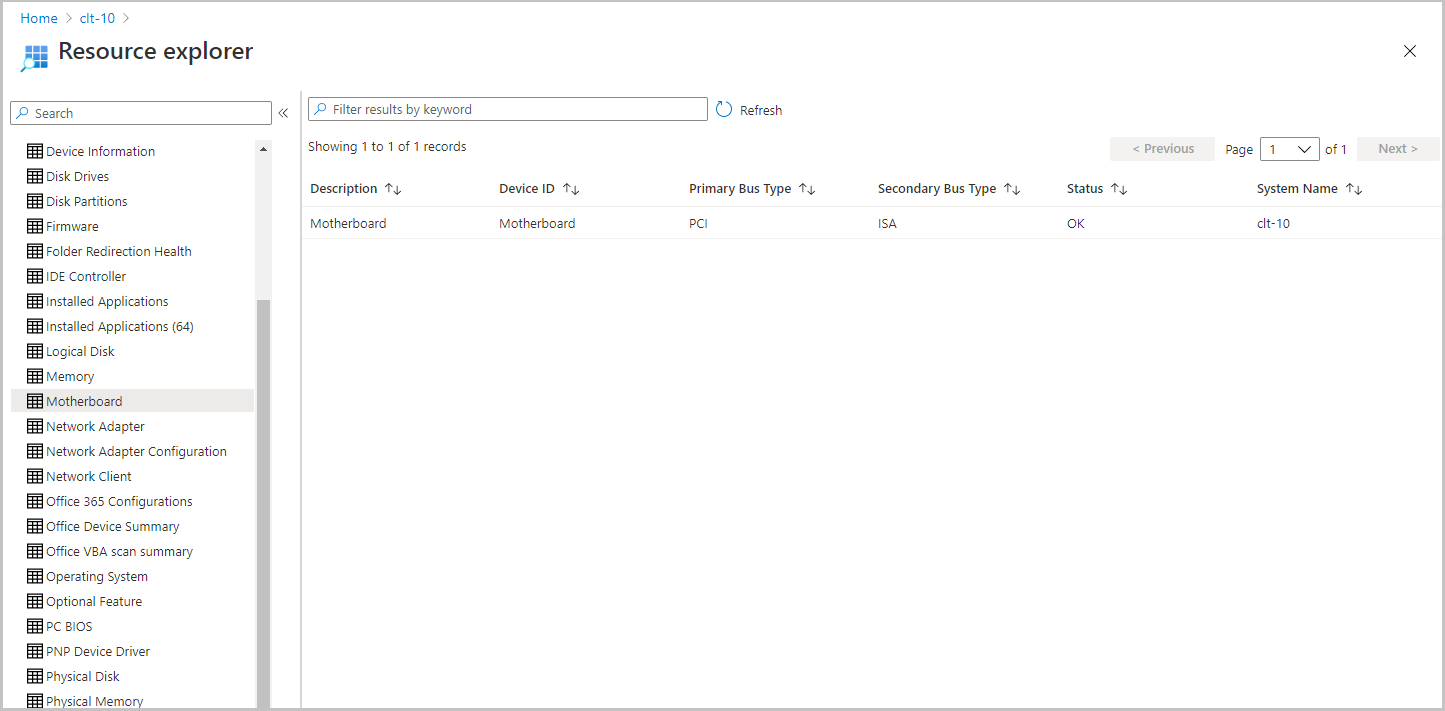Sort by Primary Bus Type column
Screen dimensions: 1445x711
coord(807,189)
